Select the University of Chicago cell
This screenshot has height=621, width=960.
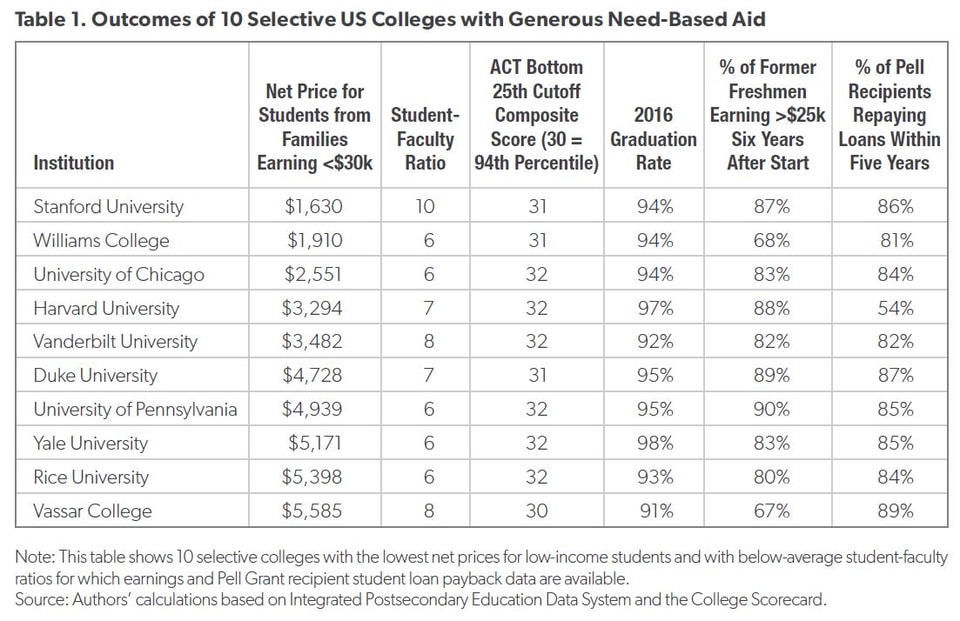click(x=118, y=275)
